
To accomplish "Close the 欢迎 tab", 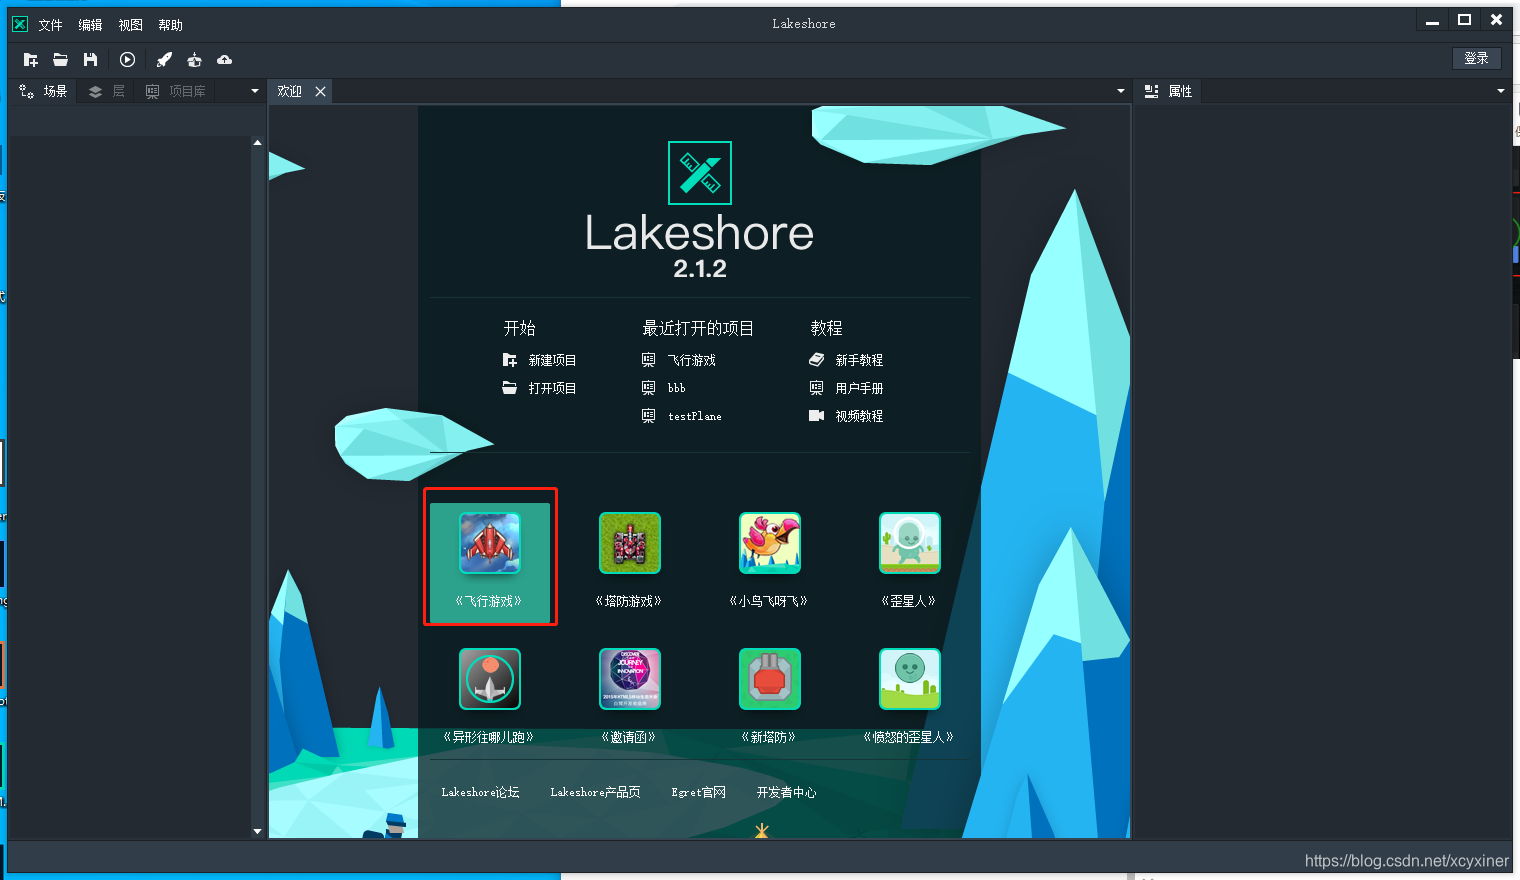I will (320, 91).
